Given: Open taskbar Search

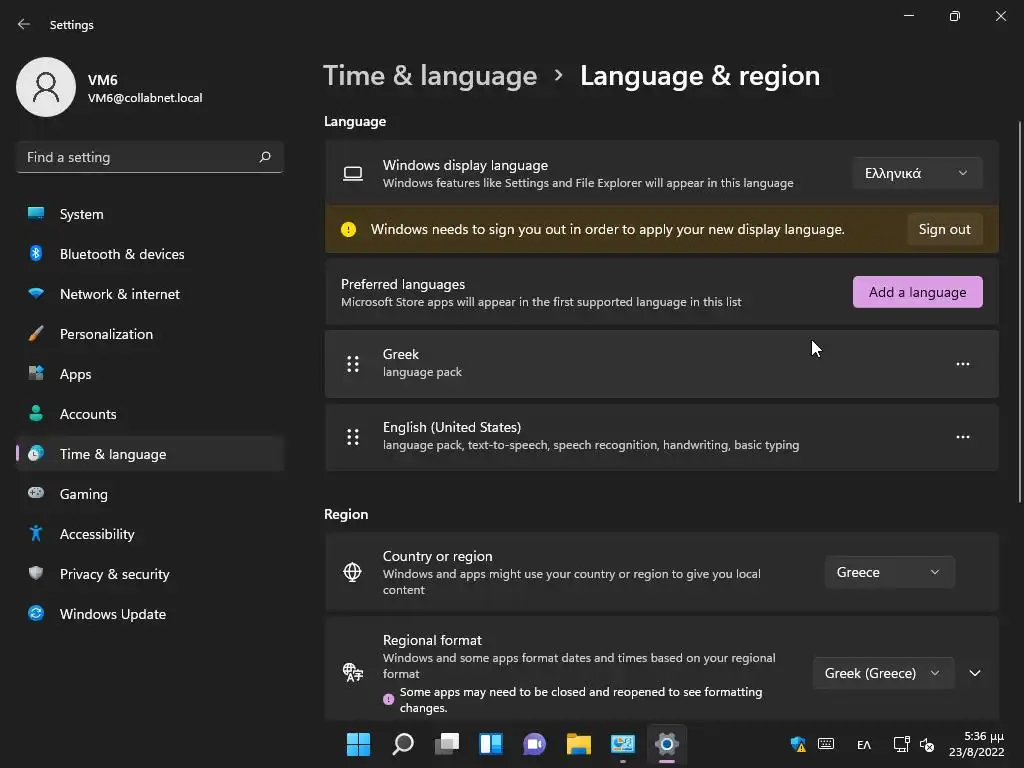Looking at the screenshot, I should click(402, 744).
